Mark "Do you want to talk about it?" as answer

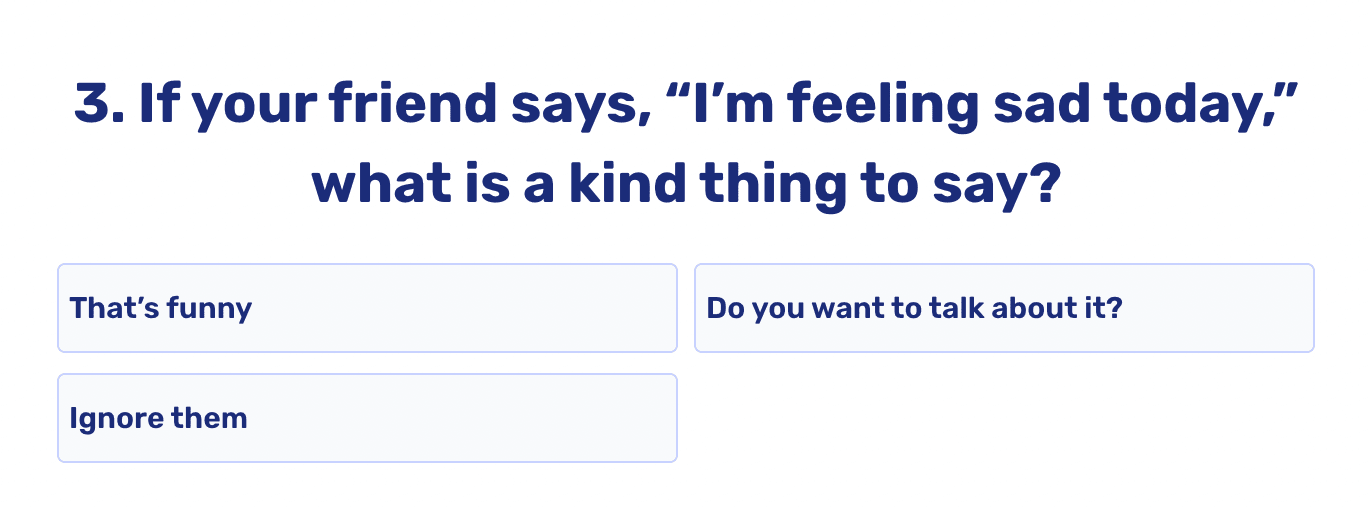pos(1004,308)
